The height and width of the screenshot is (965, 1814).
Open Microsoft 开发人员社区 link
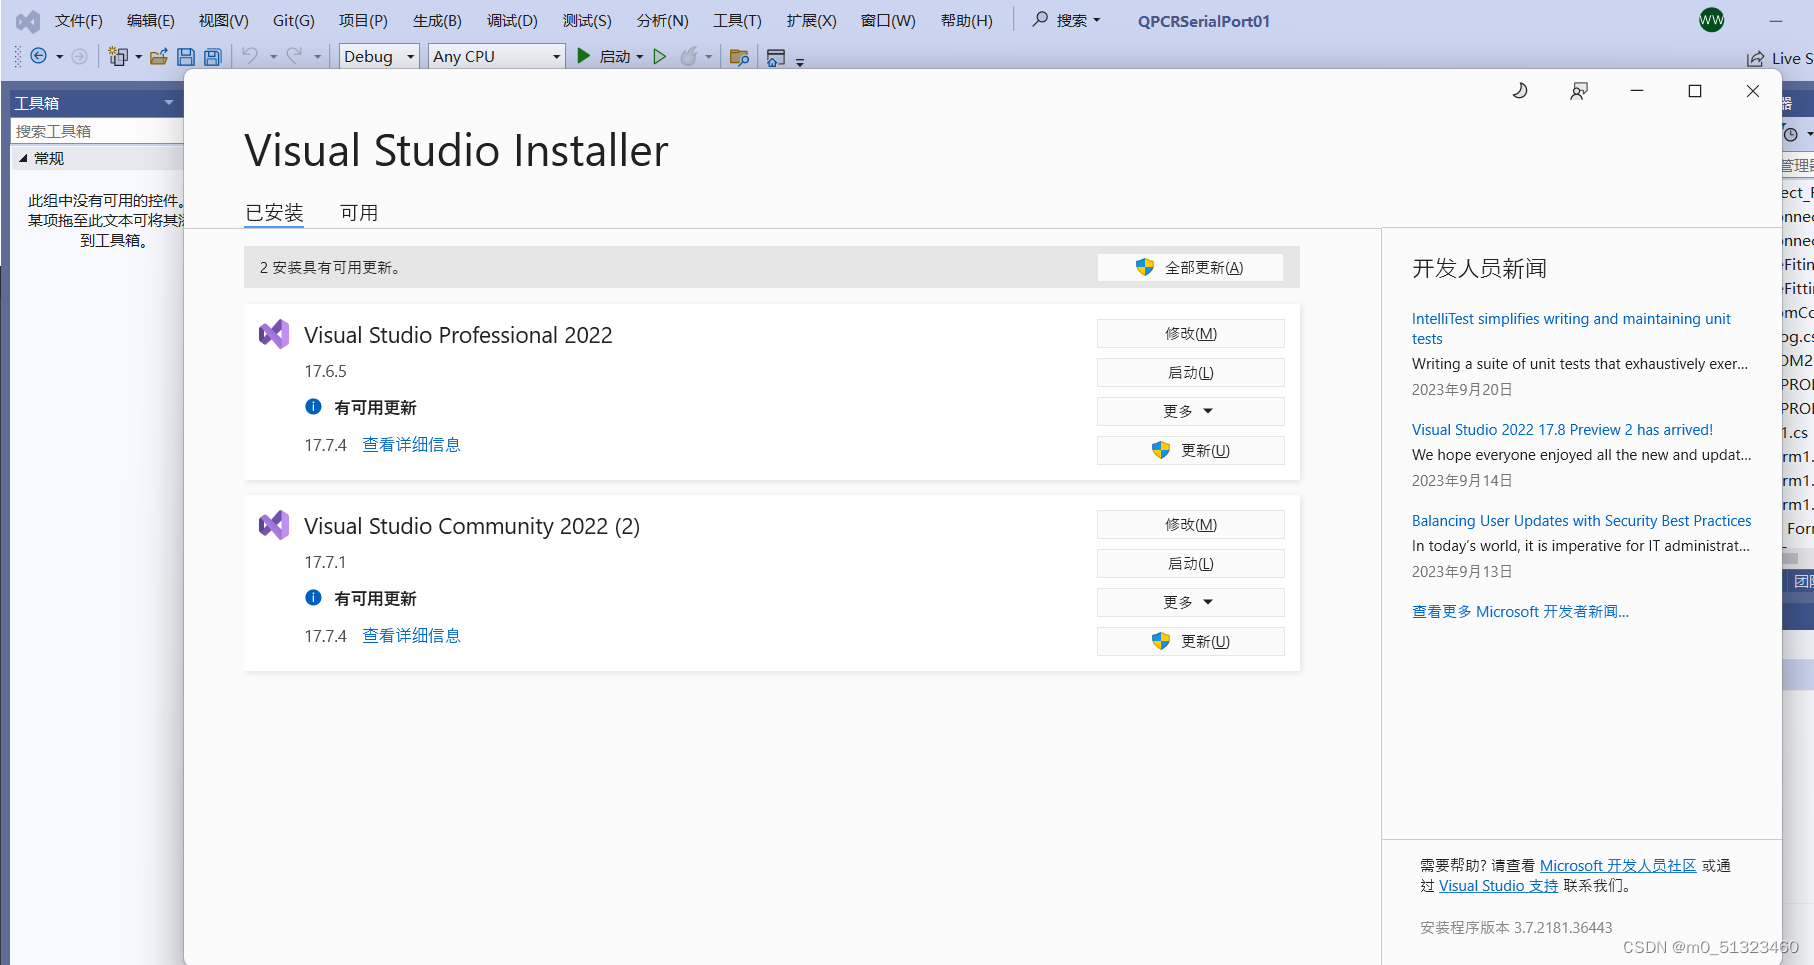1618,865
